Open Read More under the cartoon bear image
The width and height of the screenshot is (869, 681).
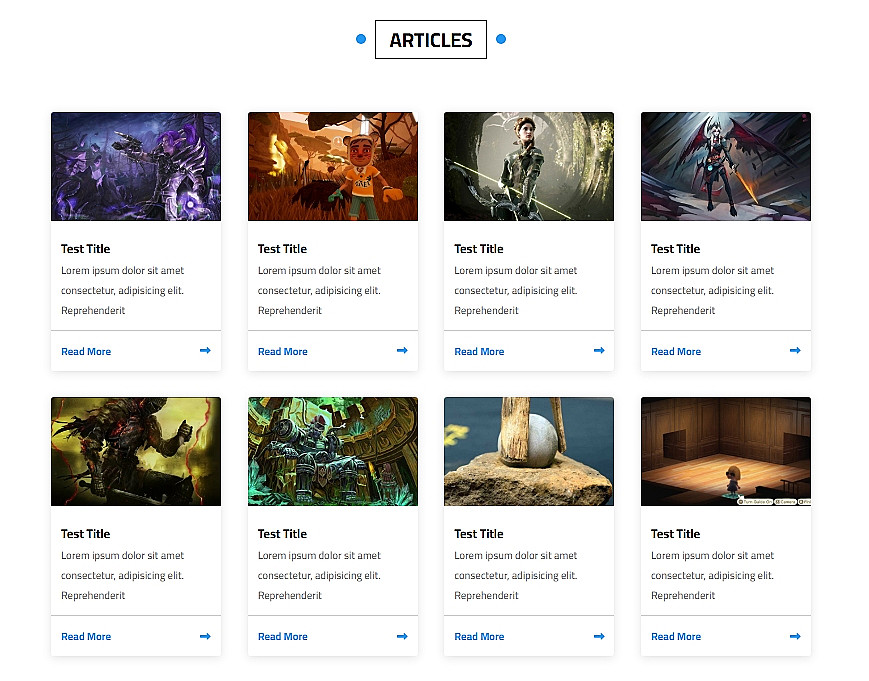(x=283, y=351)
